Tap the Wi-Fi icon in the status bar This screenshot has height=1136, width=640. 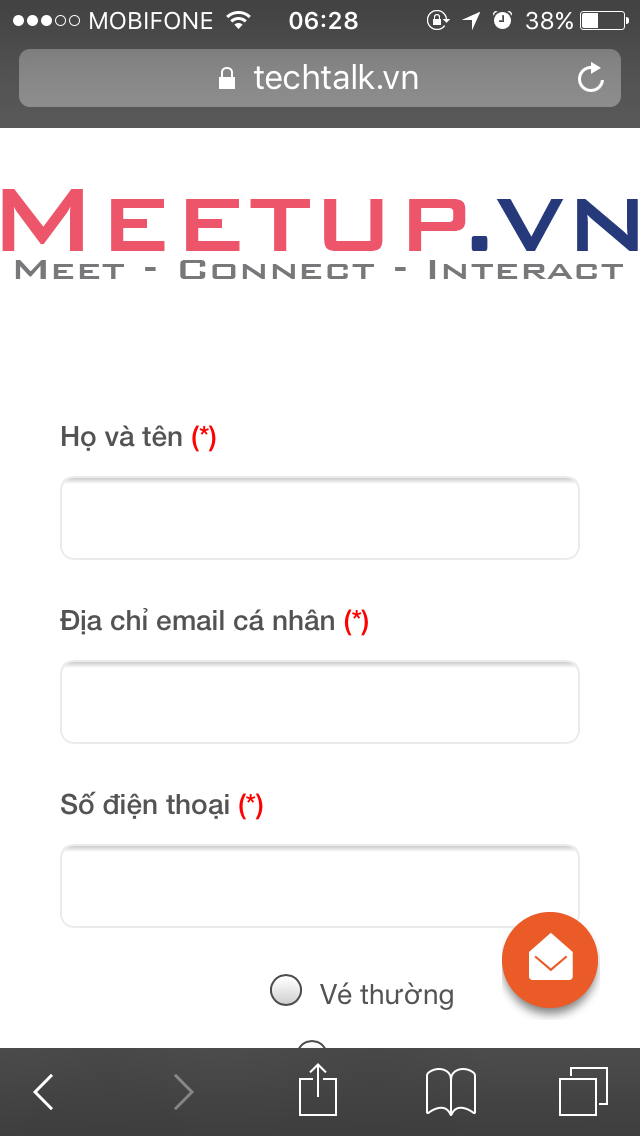[238, 20]
